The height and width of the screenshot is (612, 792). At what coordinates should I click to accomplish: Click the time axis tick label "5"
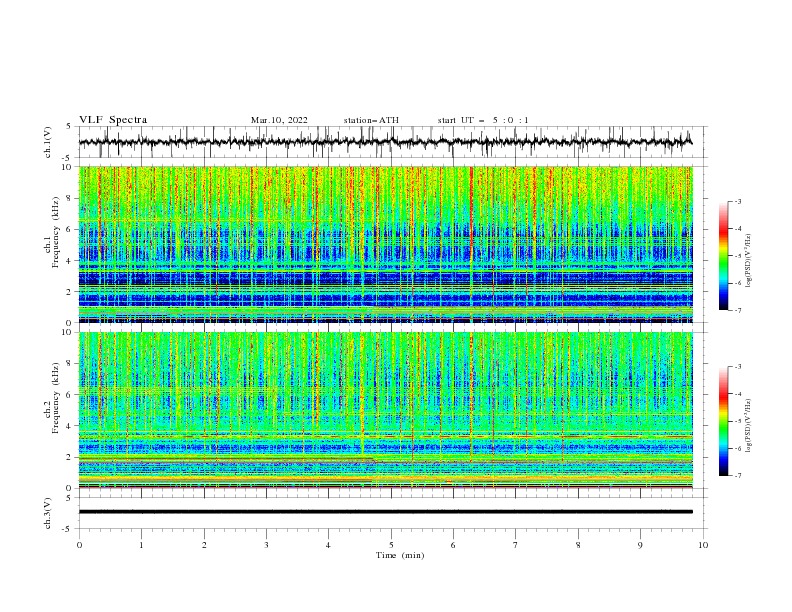(x=391, y=545)
